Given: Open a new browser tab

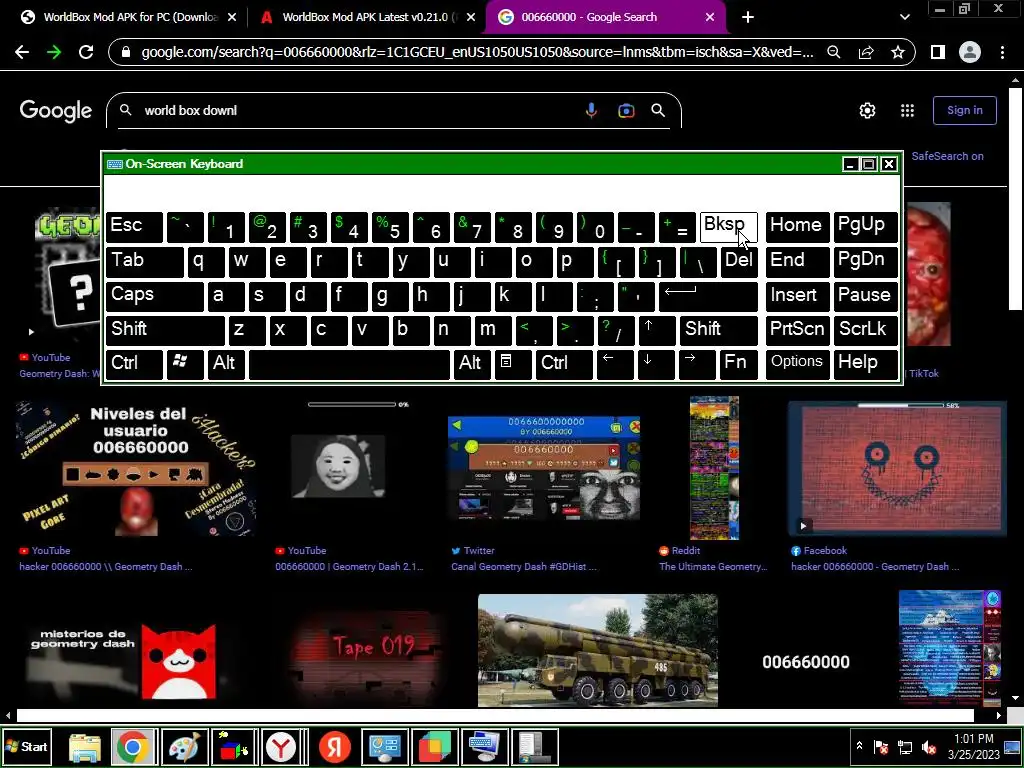Looking at the screenshot, I should [748, 17].
